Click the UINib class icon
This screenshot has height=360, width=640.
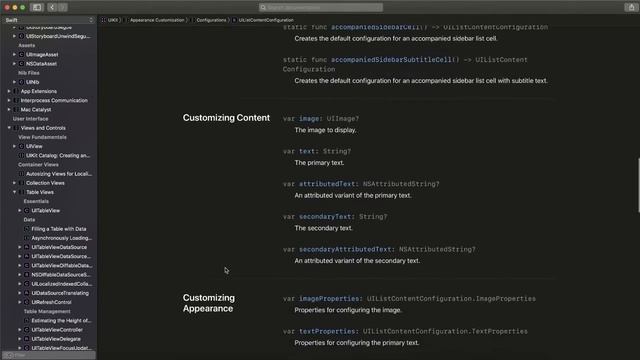click(21, 82)
